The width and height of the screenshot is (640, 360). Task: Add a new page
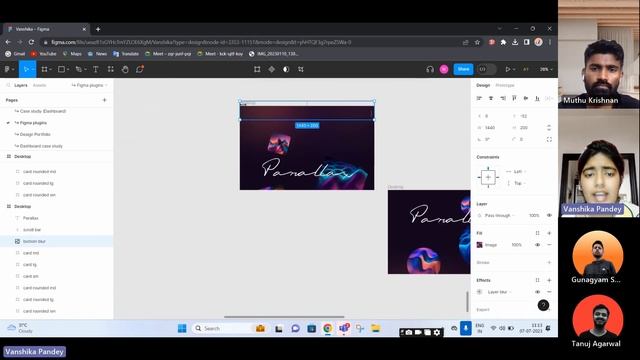(104, 100)
